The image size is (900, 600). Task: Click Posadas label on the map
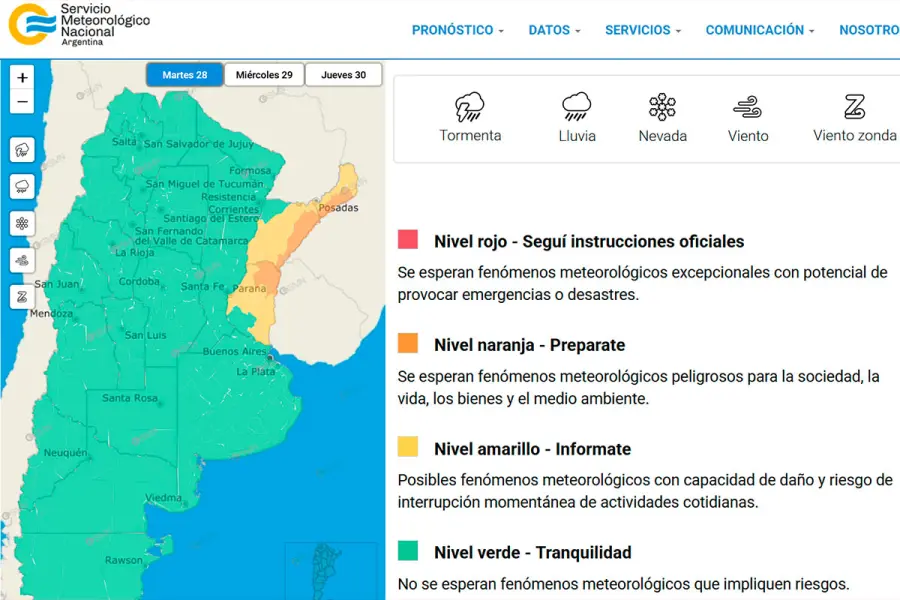338,208
